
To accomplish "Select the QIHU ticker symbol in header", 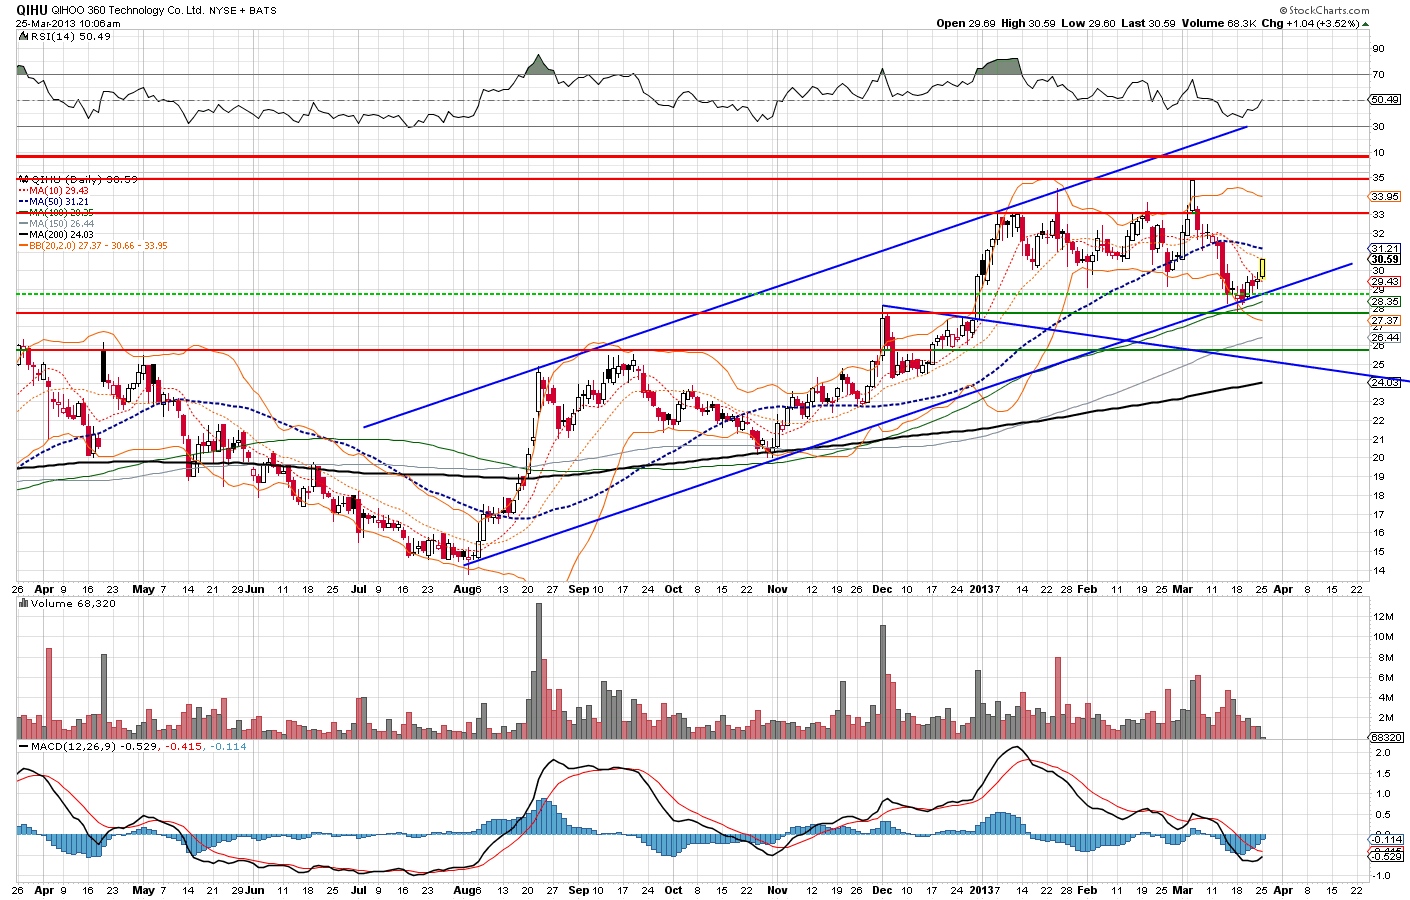I will coord(32,10).
